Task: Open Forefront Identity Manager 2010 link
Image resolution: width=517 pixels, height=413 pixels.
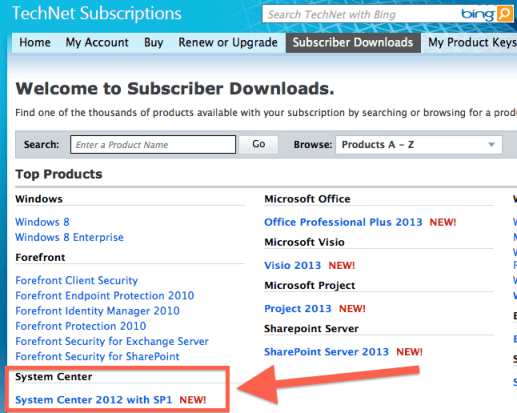Action: pos(98,311)
